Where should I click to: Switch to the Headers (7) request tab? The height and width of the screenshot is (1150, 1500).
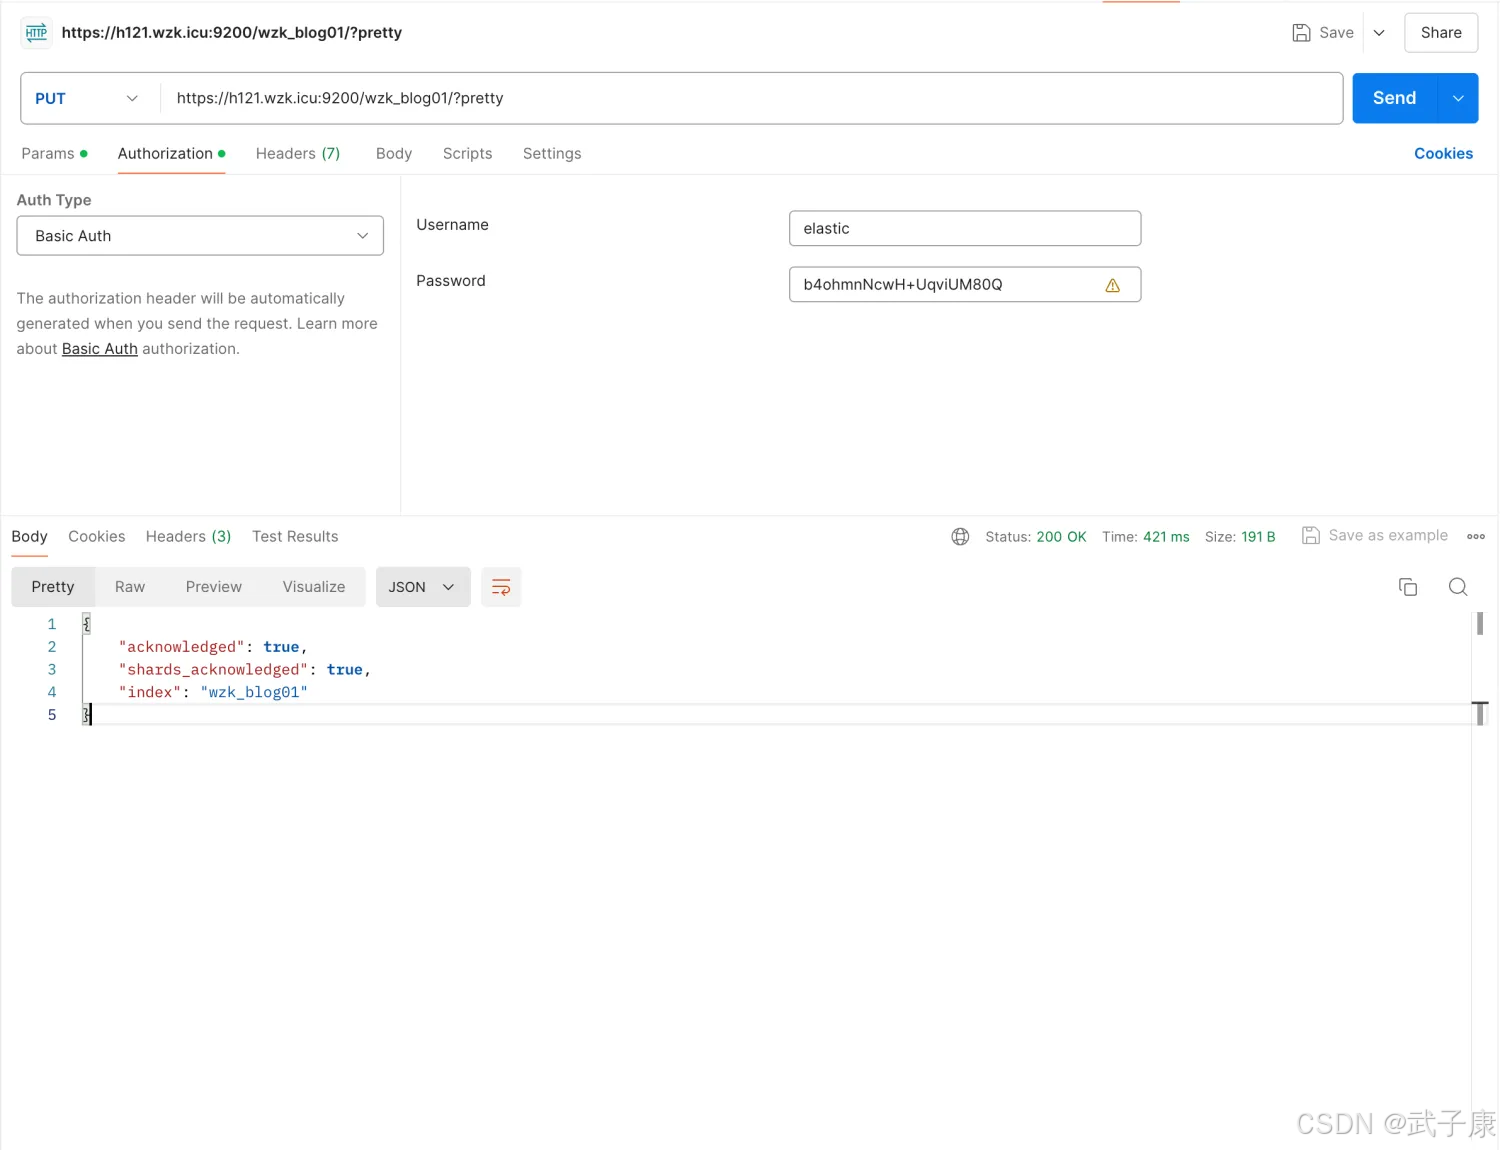[x=298, y=154]
